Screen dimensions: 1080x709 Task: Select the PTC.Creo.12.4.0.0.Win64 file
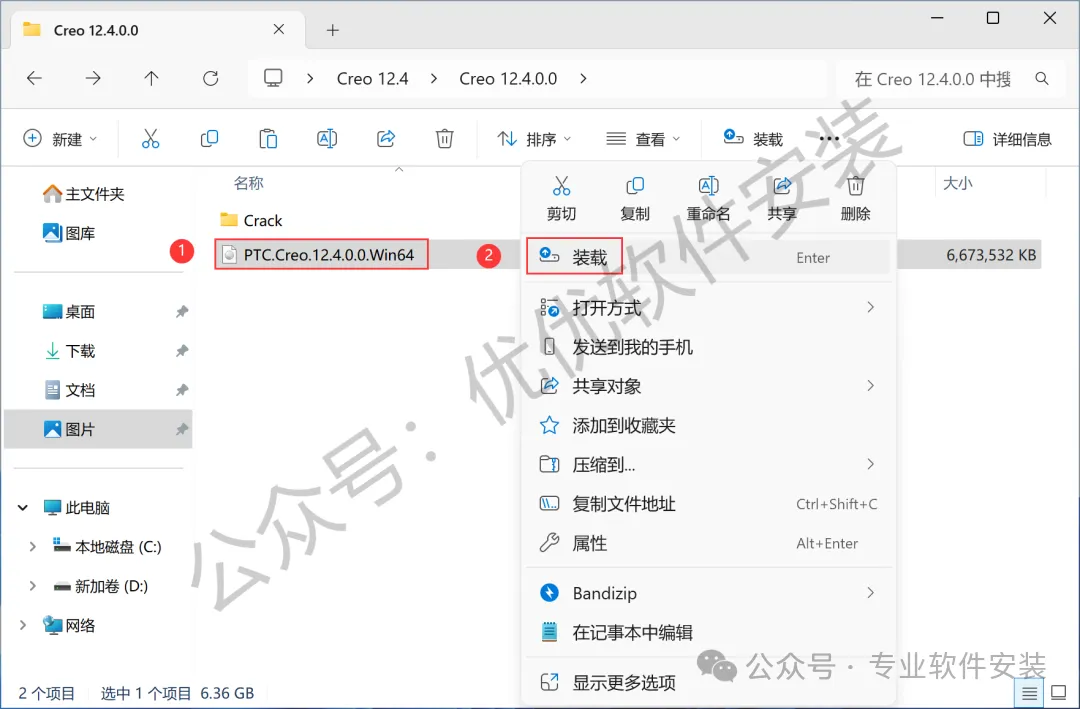321,254
